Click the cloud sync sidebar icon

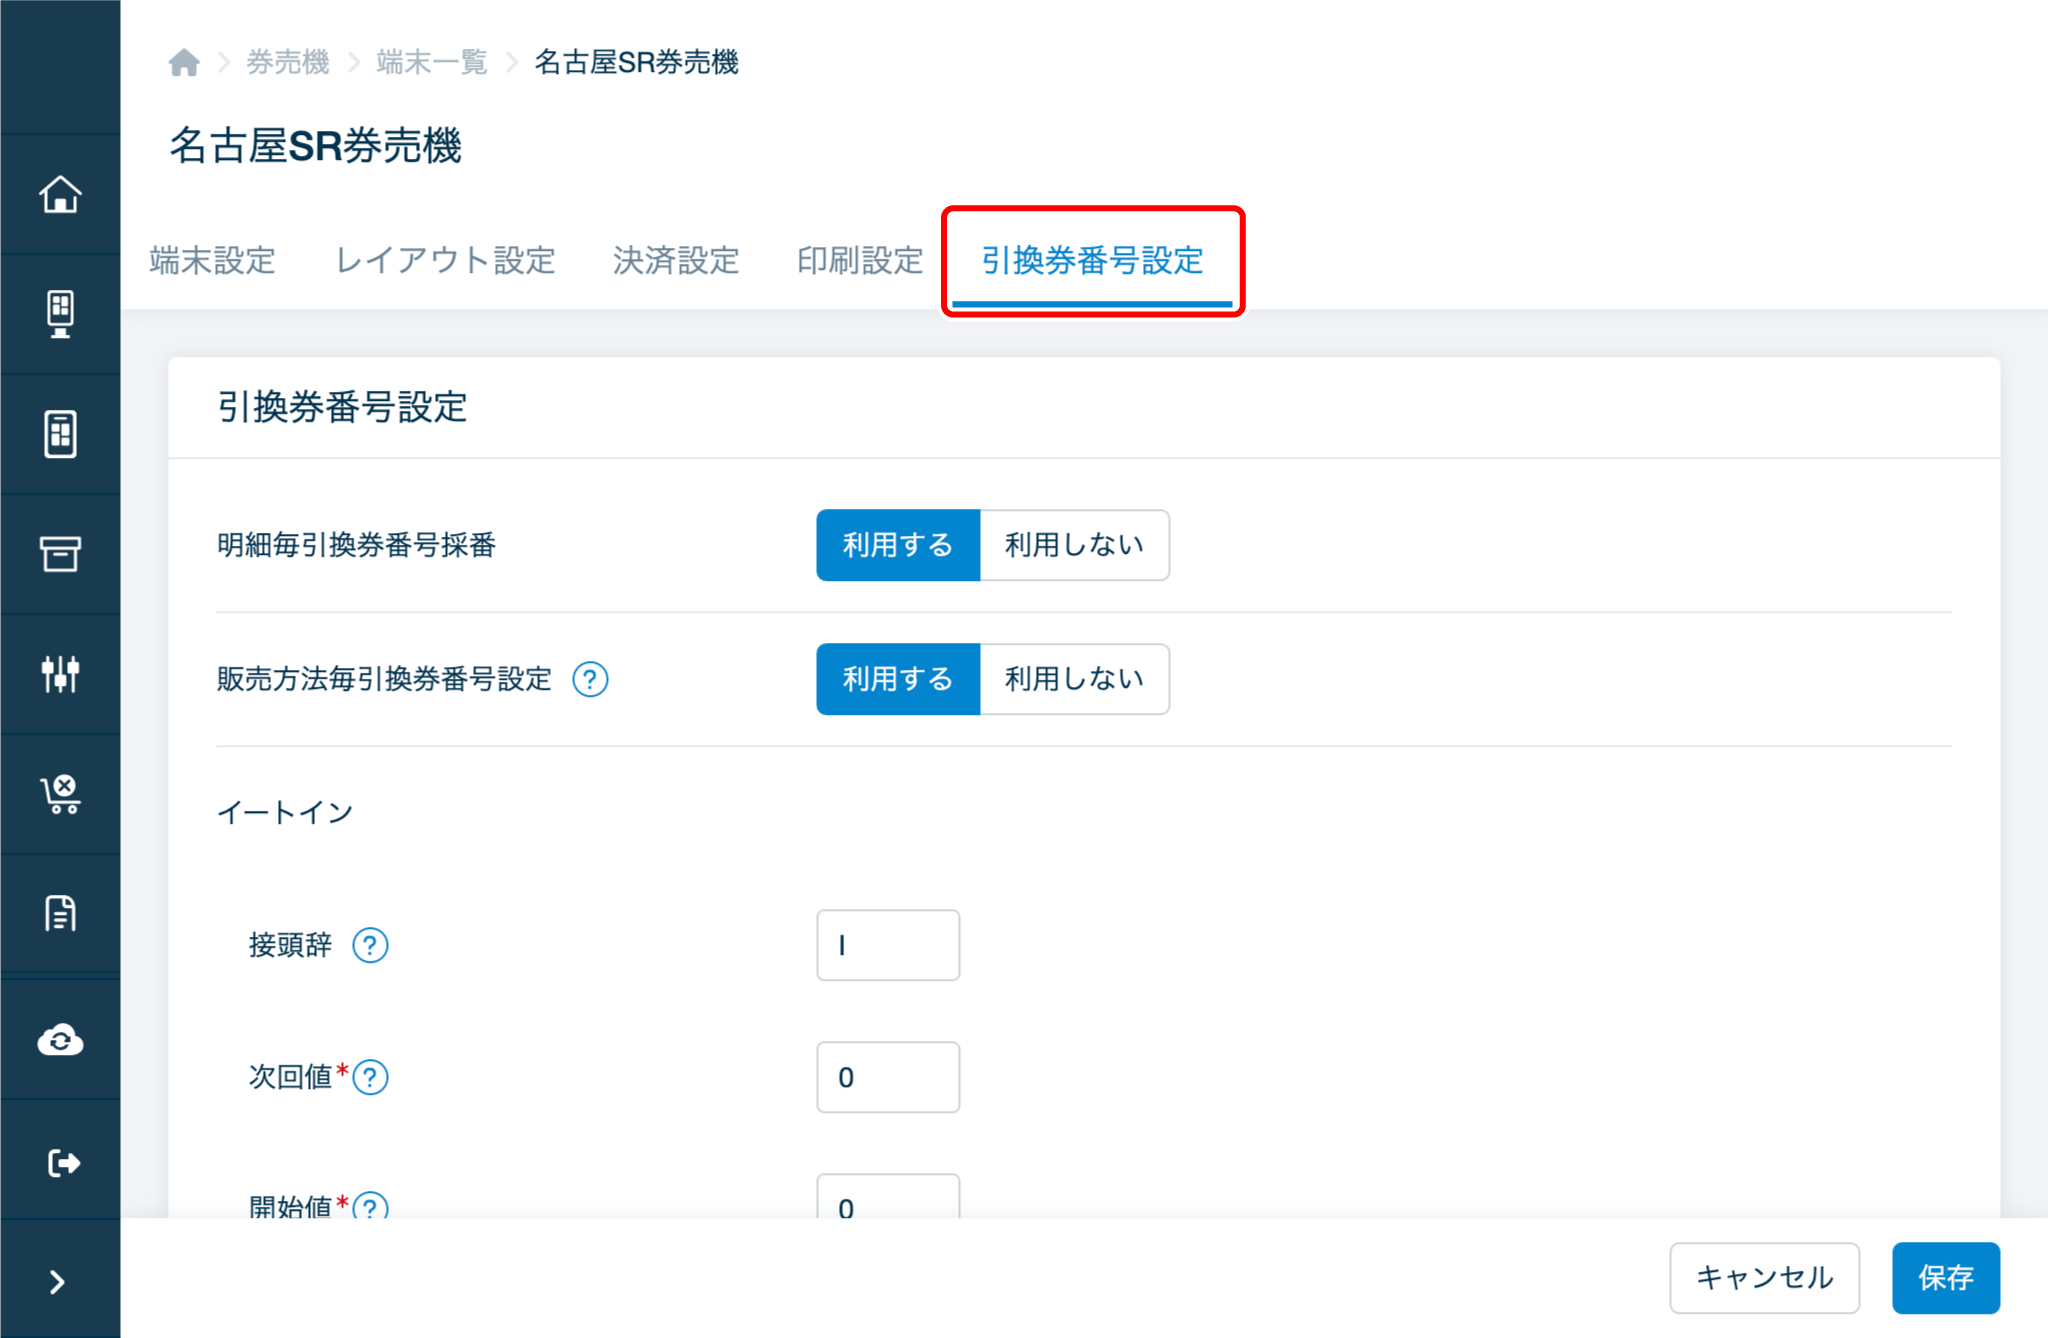(60, 1040)
